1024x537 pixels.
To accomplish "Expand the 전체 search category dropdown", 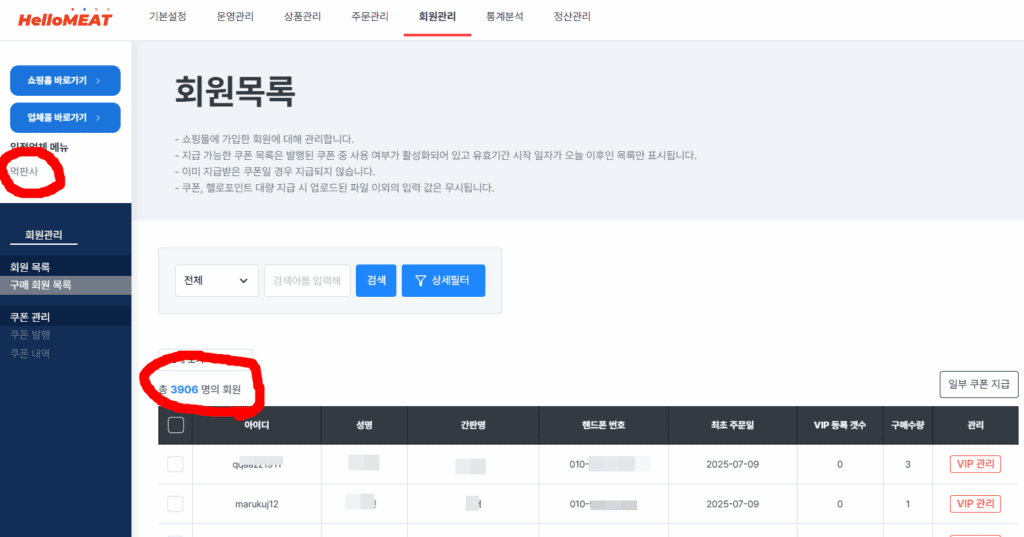I will 217,280.
